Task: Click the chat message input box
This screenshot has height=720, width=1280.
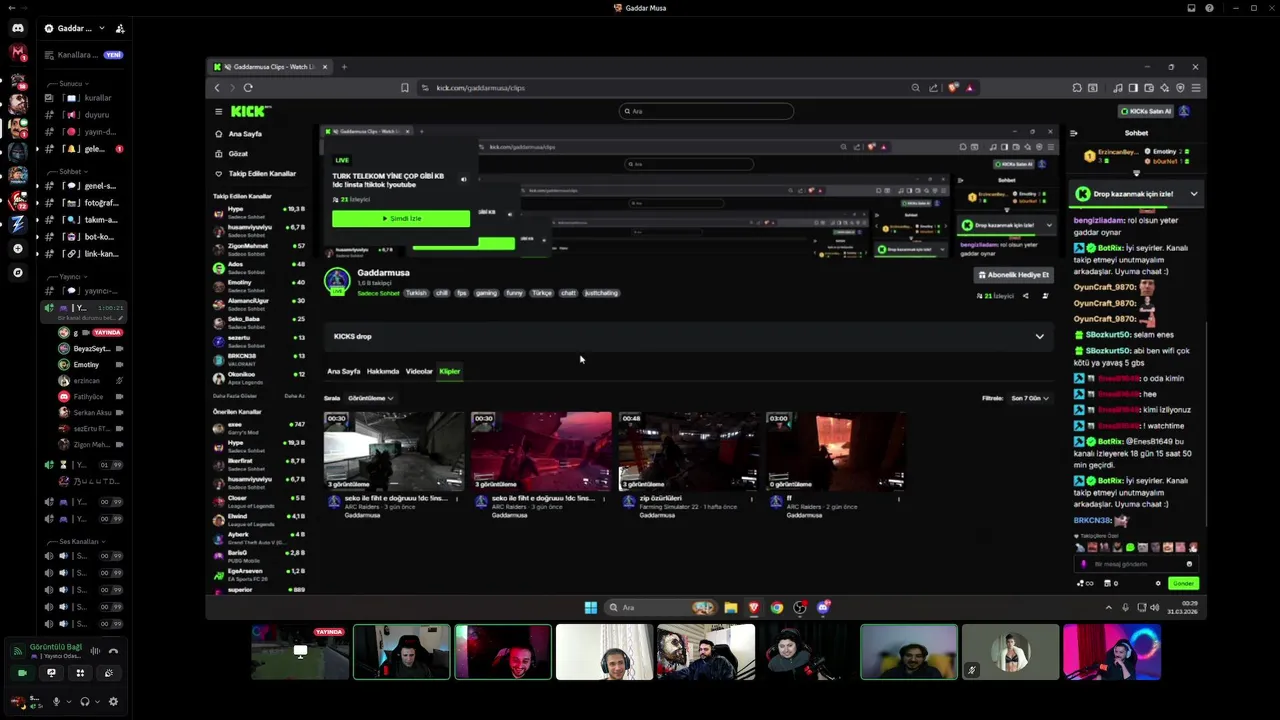Action: (1136, 564)
